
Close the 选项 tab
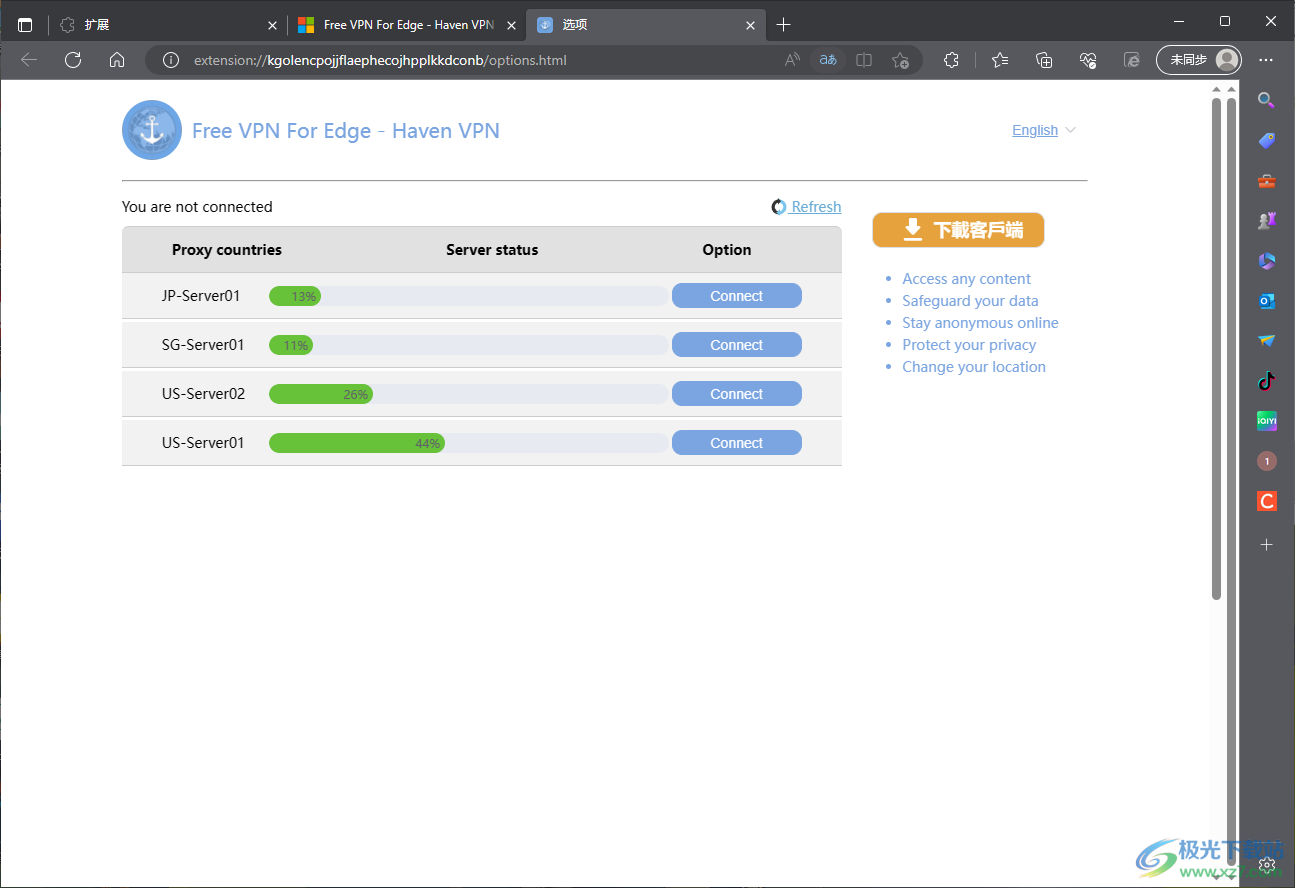749,25
